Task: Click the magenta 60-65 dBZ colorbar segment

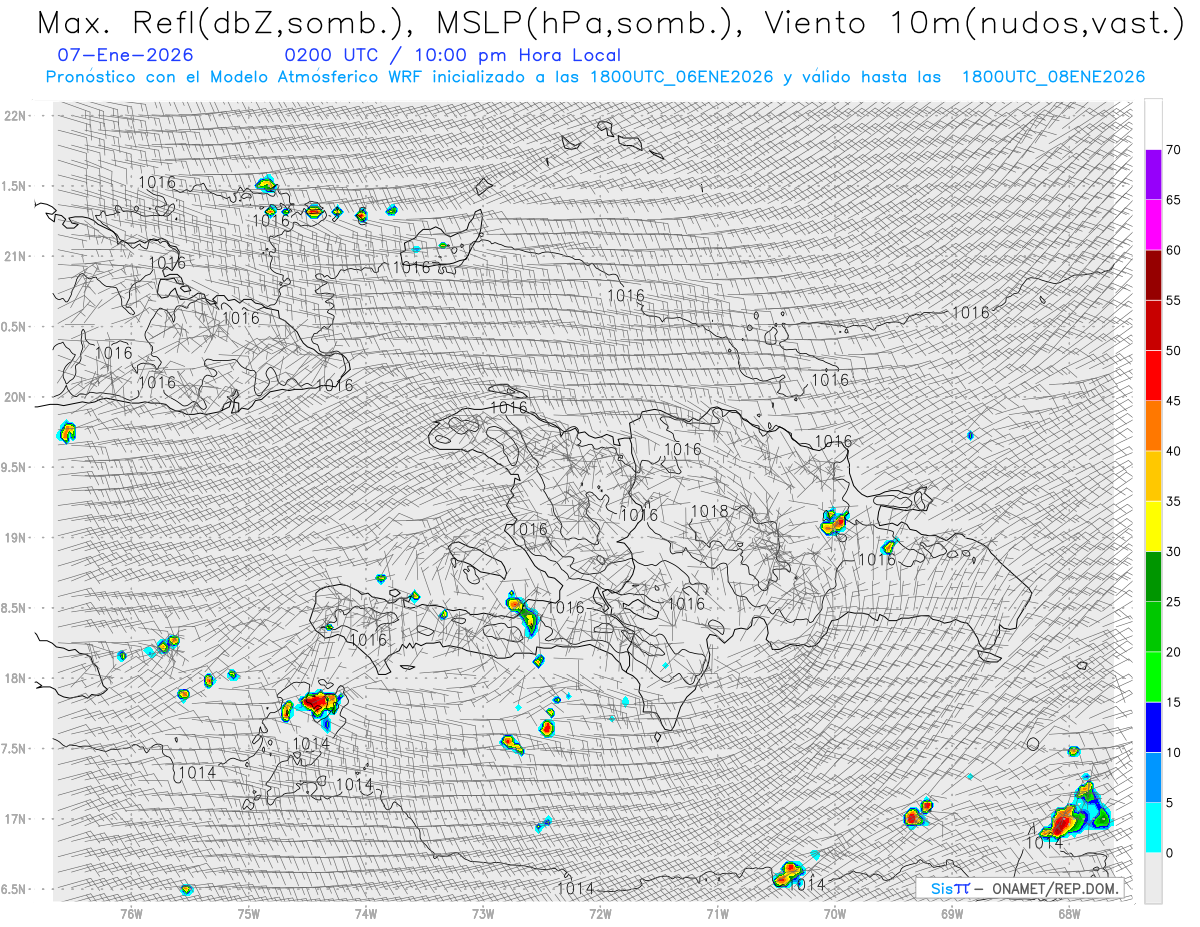Action: 1153,225
